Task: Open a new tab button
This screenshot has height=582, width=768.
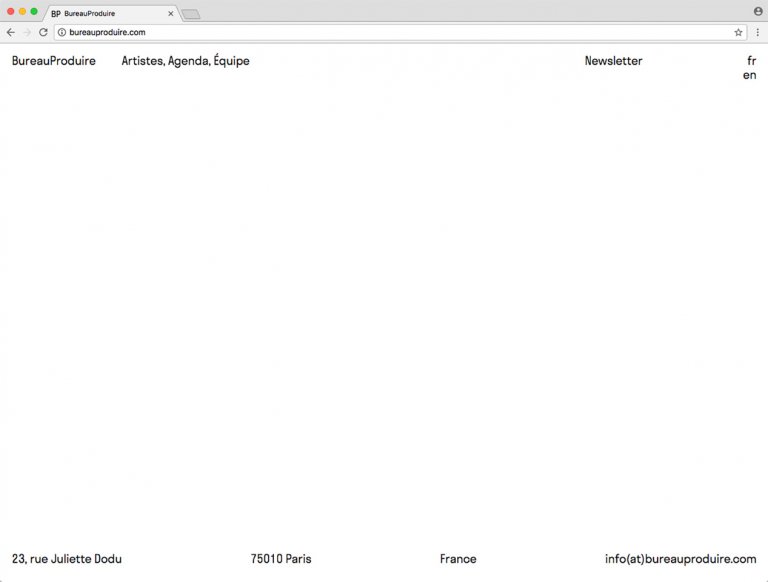Action: click(191, 14)
